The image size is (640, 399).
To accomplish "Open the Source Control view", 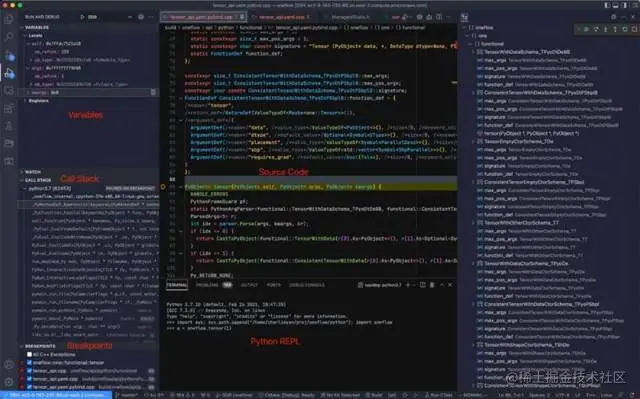I will 9,55.
